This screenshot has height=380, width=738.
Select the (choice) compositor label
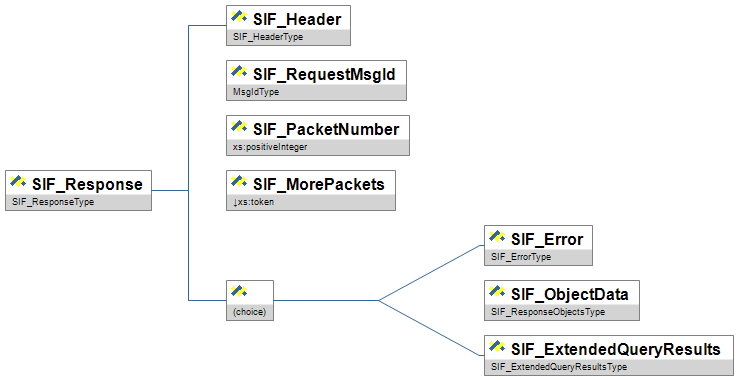point(249,312)
